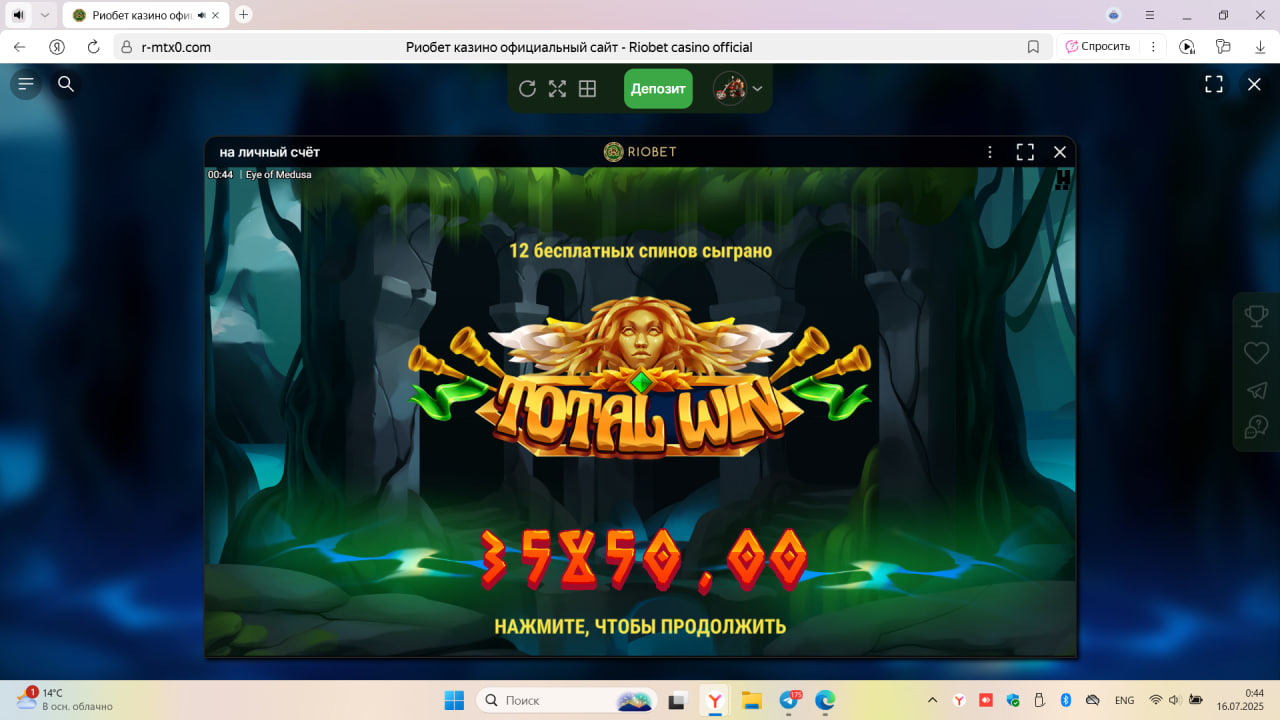This screenshot has height=720, width=1280.
Task: Switch to the Riobet casino browser tab
Action: coord(140,15)
